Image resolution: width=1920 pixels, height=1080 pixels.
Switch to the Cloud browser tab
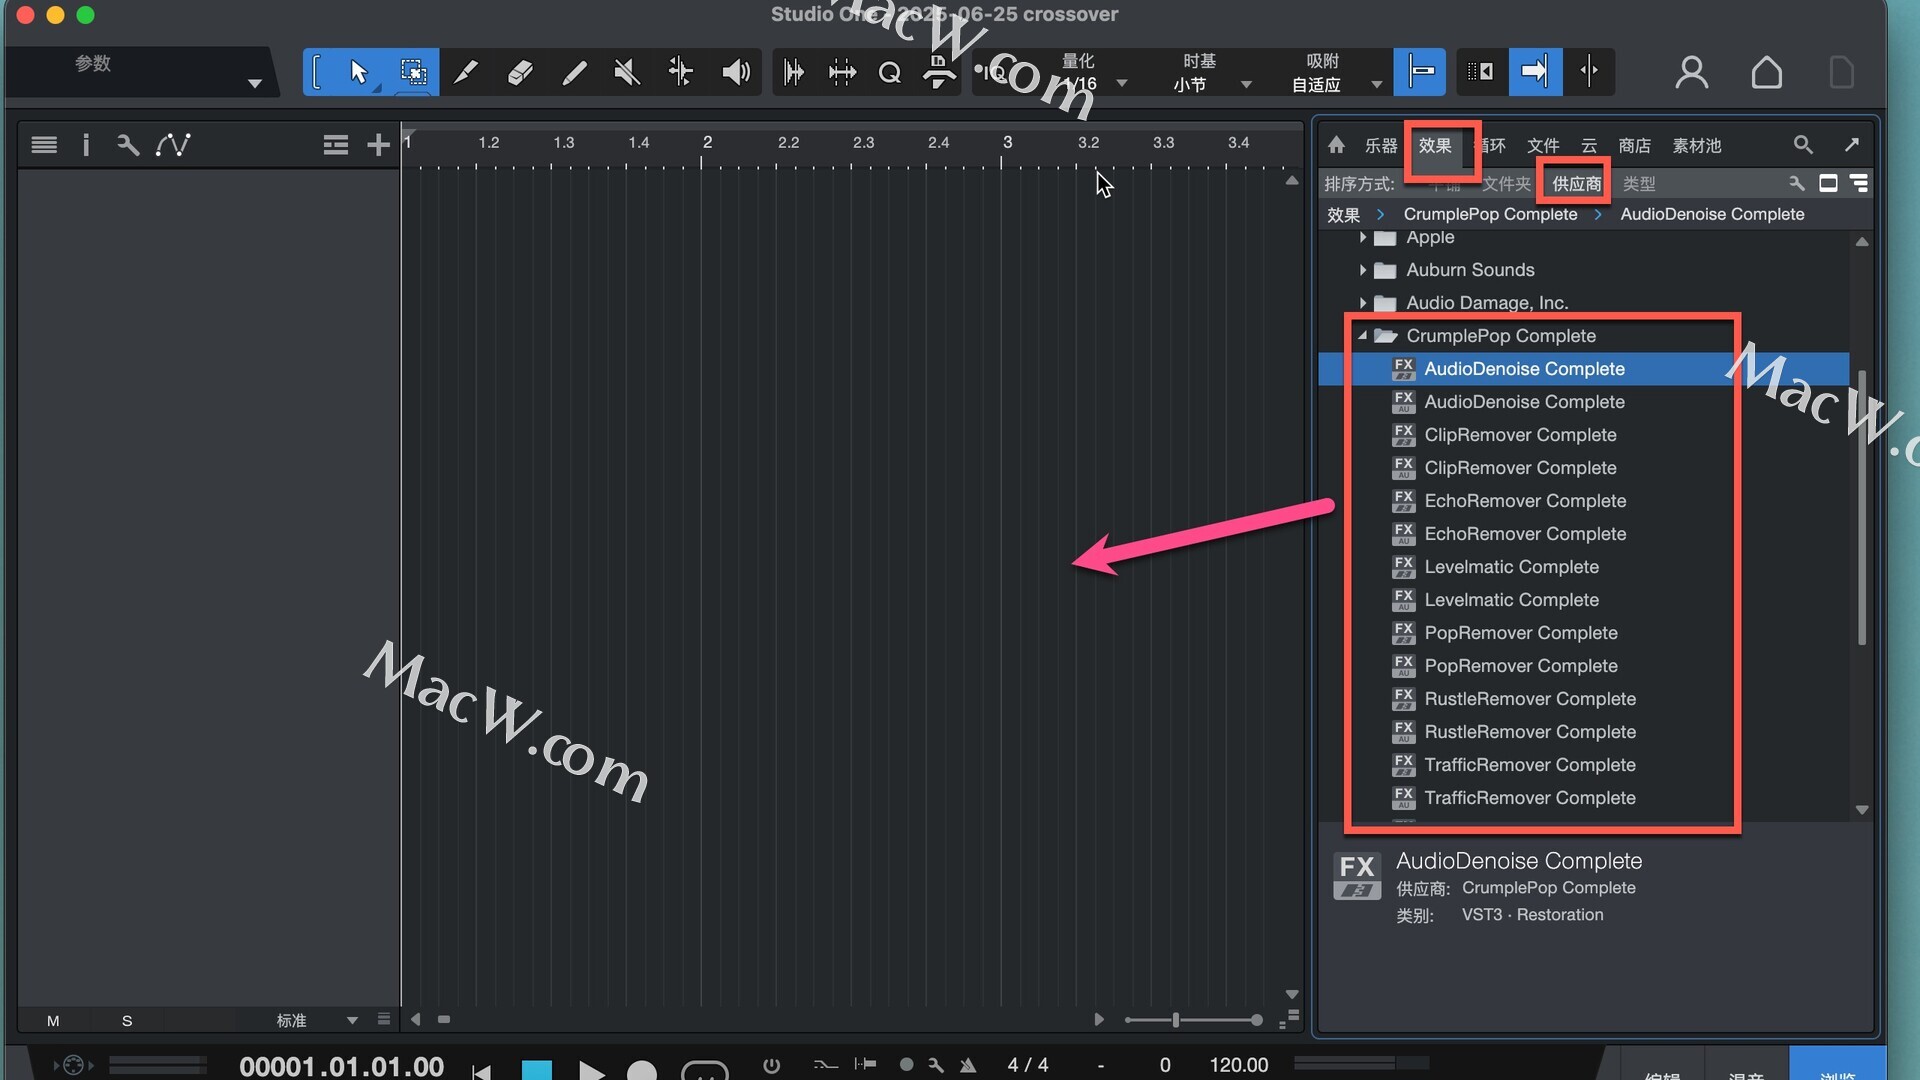tap(1589, 146)
